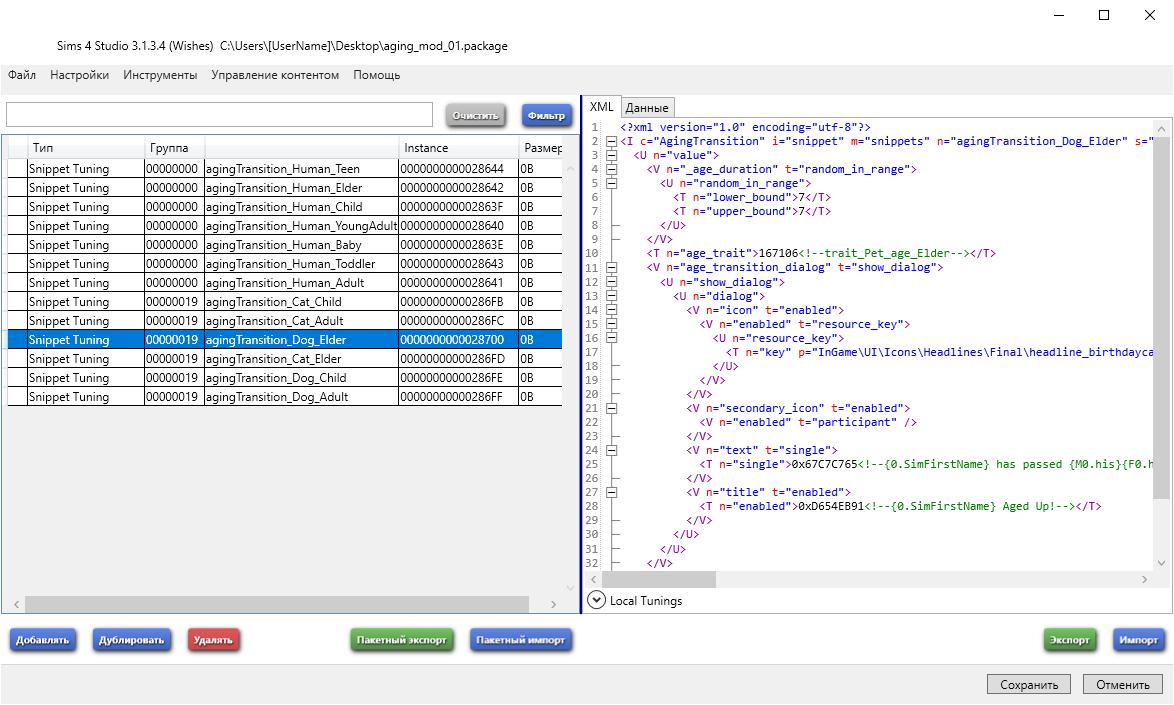Click in the filter search field
Viewport: 1174px width, 705px height.
[x=220, y=114]
